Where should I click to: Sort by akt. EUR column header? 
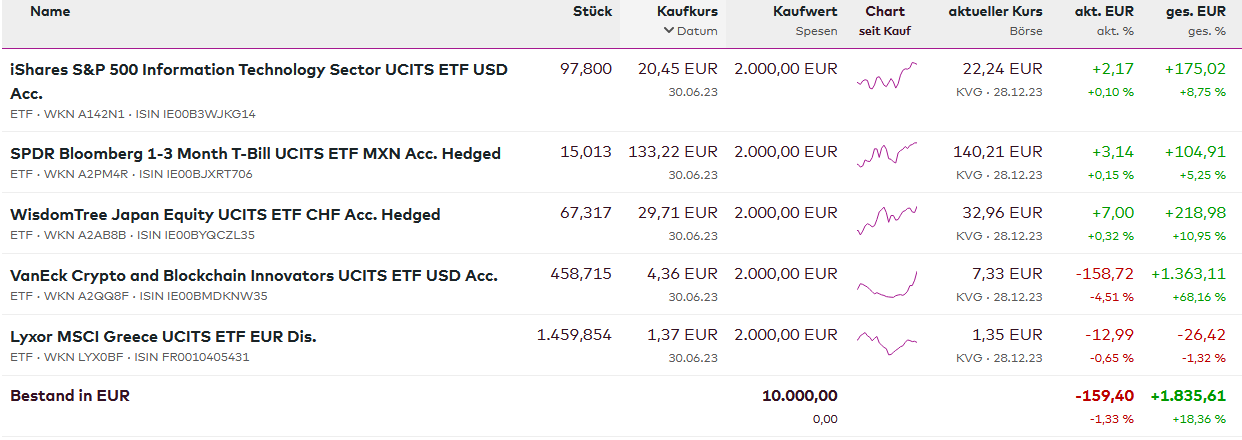click(1104, 12)
